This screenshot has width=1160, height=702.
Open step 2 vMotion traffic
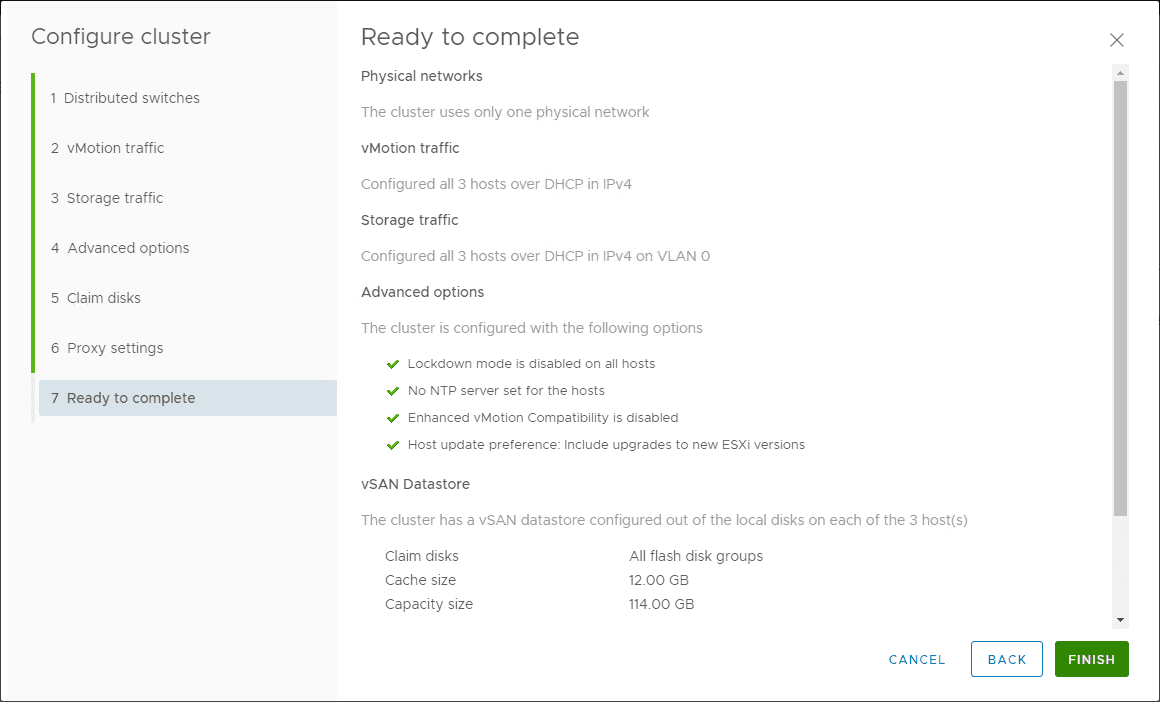click(115, 148)
